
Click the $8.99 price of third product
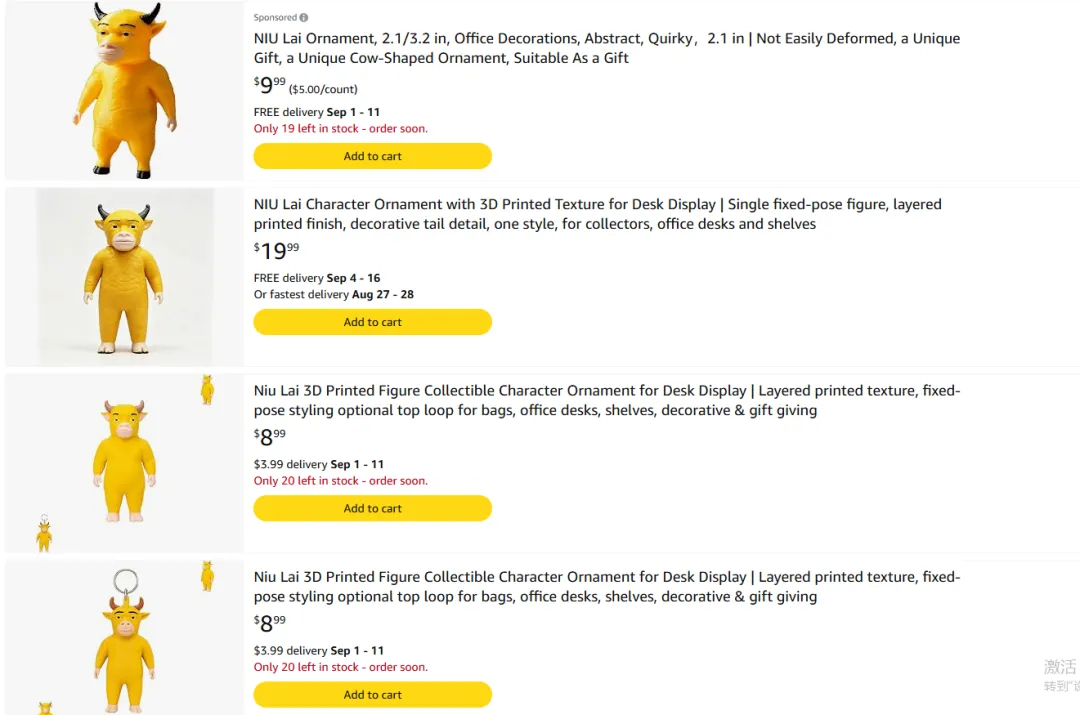click(269, 437)
